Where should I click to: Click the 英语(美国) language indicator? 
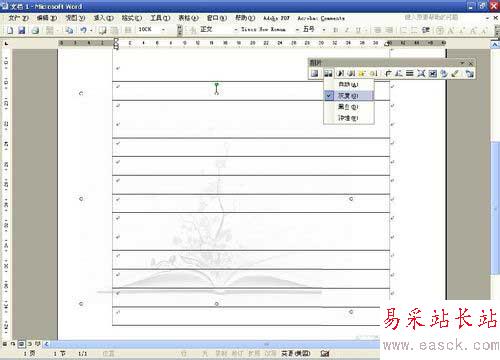click(x=296, y=353)
